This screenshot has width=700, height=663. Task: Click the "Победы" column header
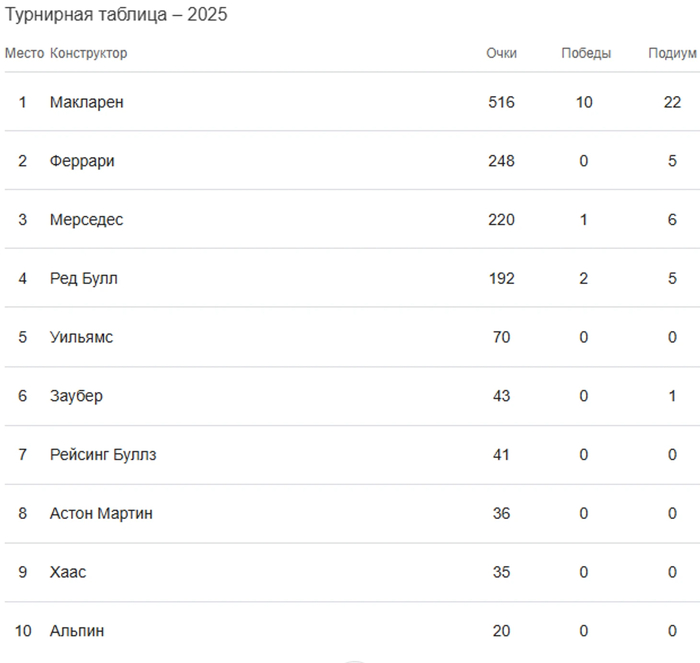point(586,53)
